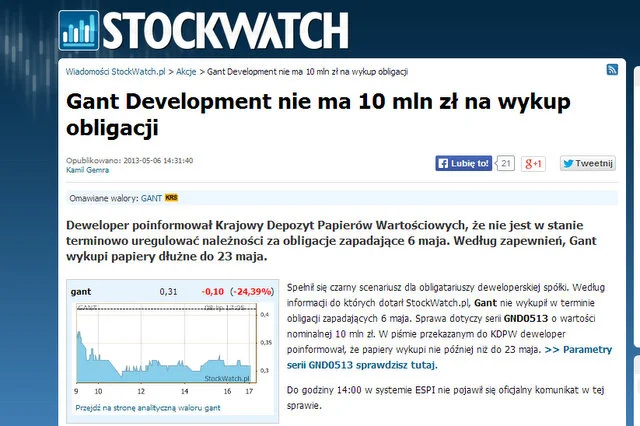Image resolution: width=640 pixels, height=426 pixels.
Task: Click the StockWatch bar-chart logo icon
Action: pyautogui.click(x=79, y=31)
